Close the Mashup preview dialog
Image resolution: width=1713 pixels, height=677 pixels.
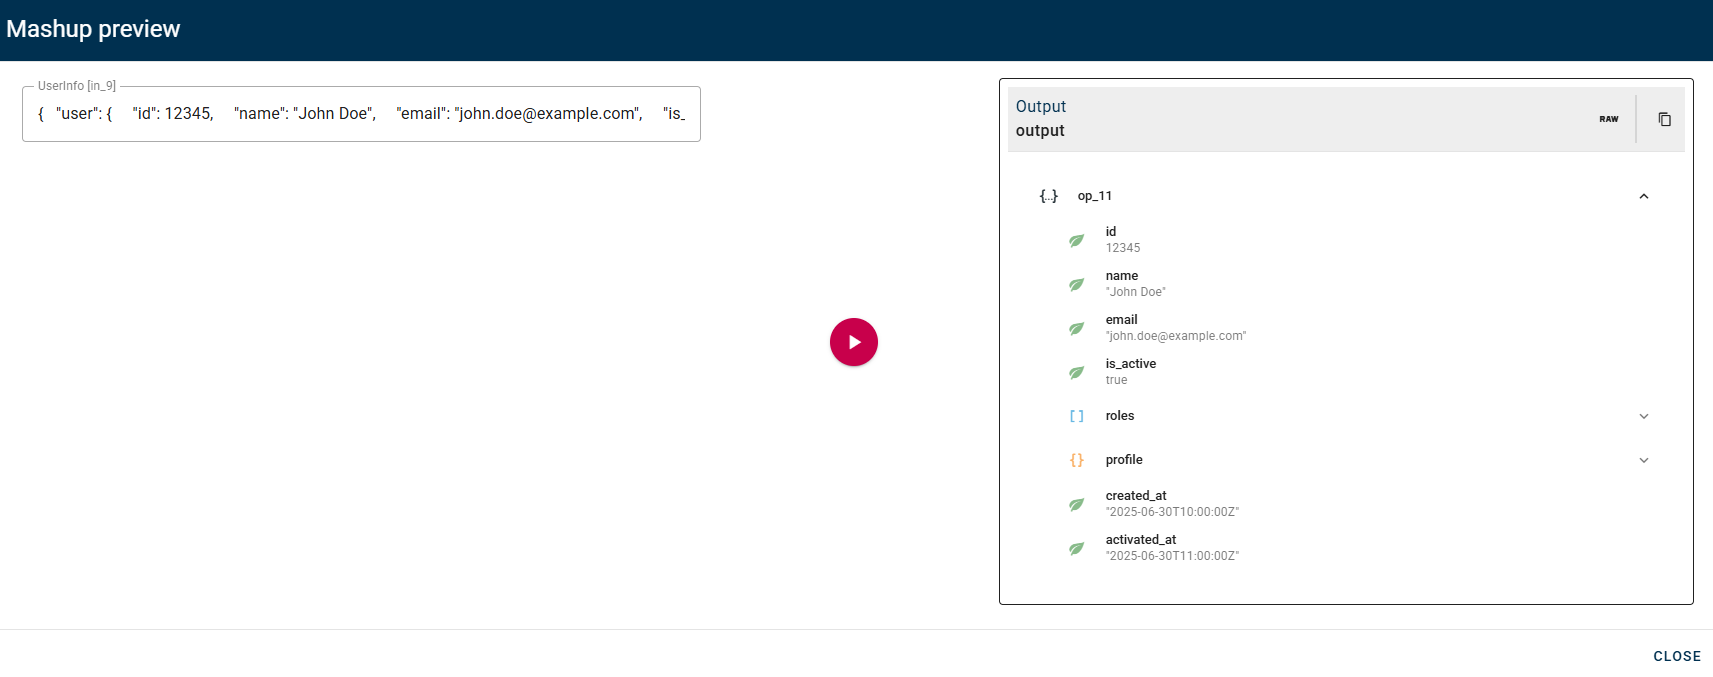[1676, 656]
